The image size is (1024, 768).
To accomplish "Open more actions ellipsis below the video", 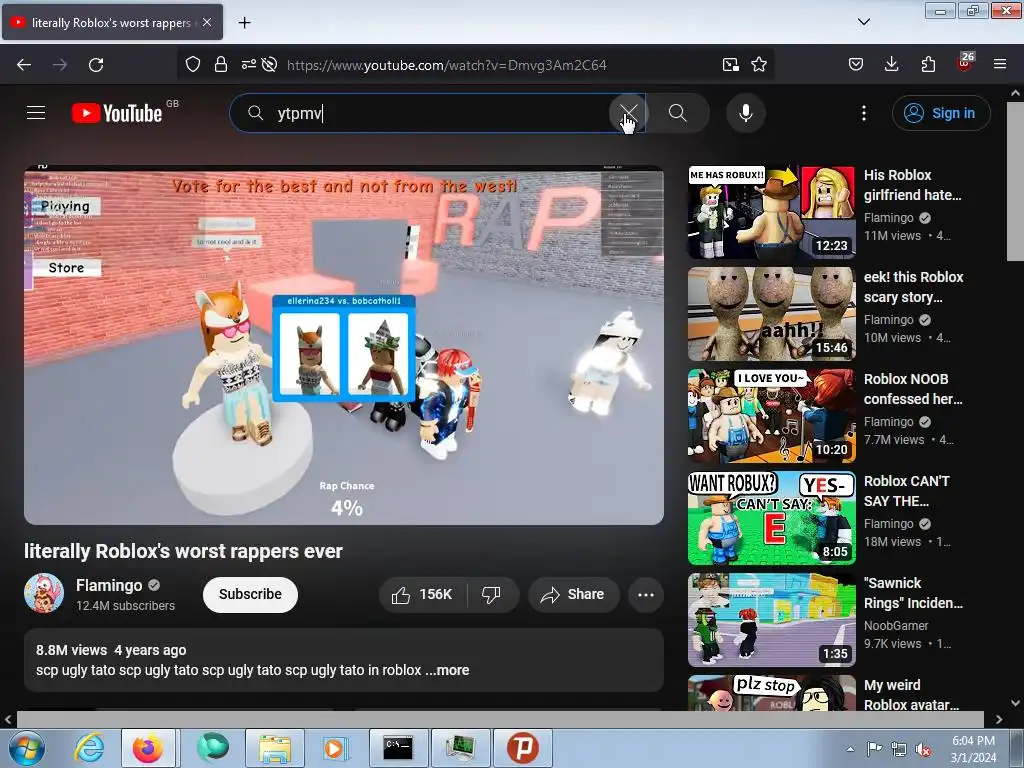I will click(646, 594).
